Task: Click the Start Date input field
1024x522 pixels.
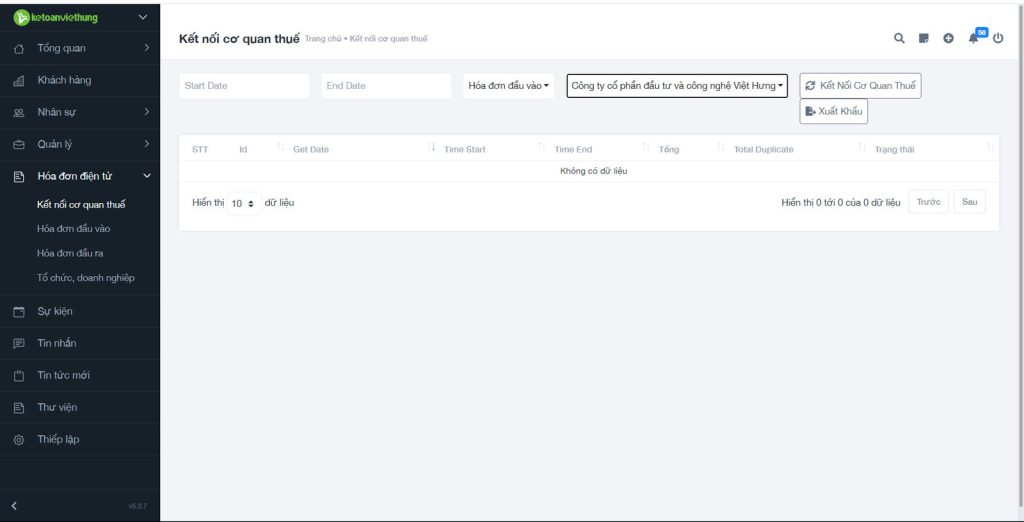Action: point(244,86)
